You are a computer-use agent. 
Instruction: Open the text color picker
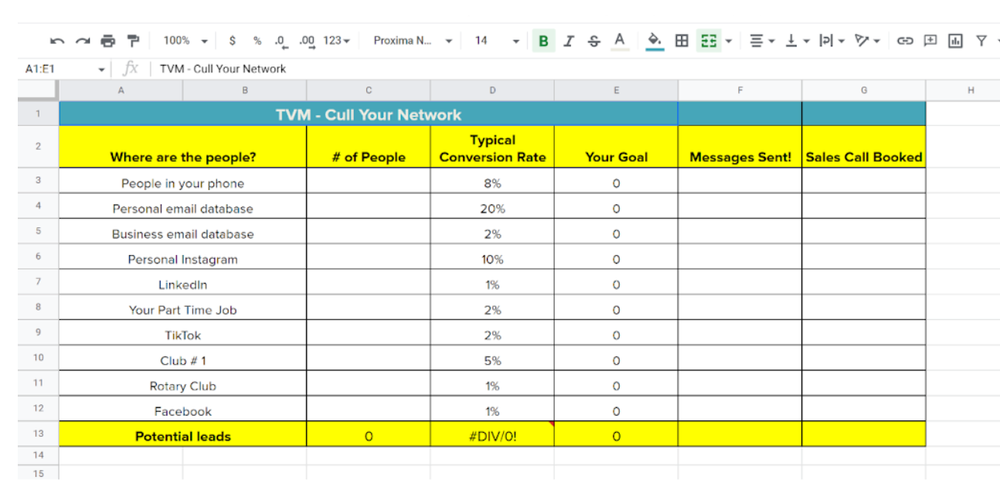(x=619, y=41)
